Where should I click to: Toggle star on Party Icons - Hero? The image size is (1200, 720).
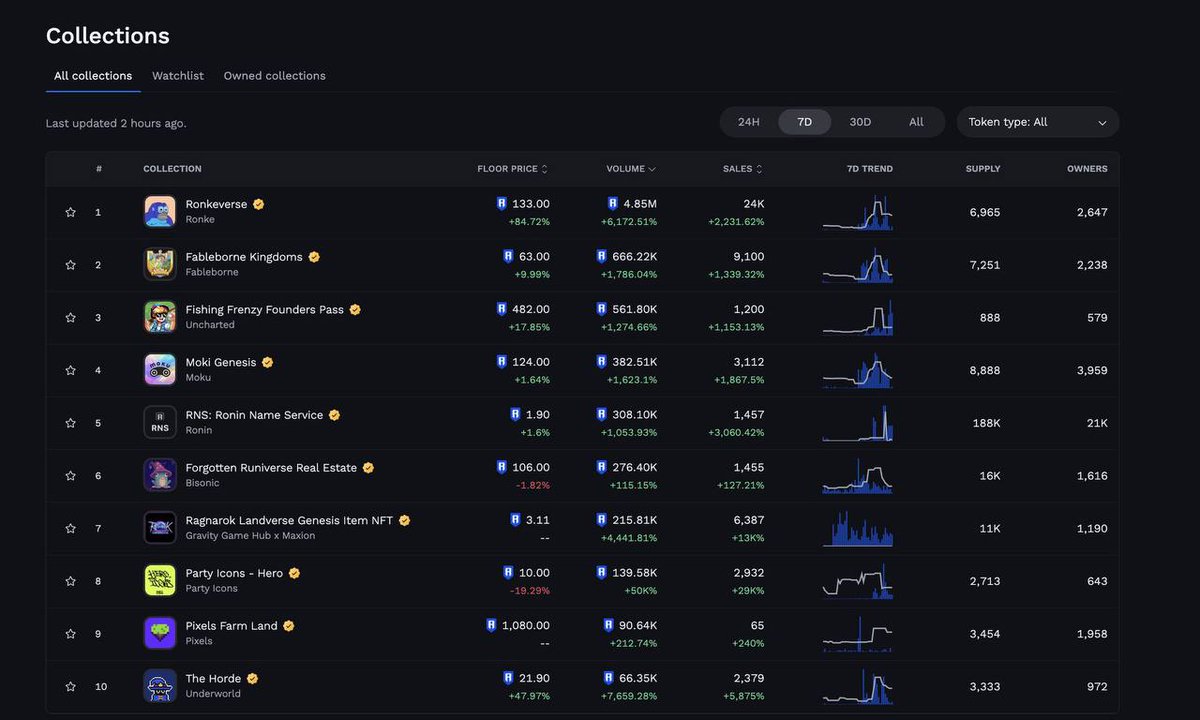(x=71, y=581)
